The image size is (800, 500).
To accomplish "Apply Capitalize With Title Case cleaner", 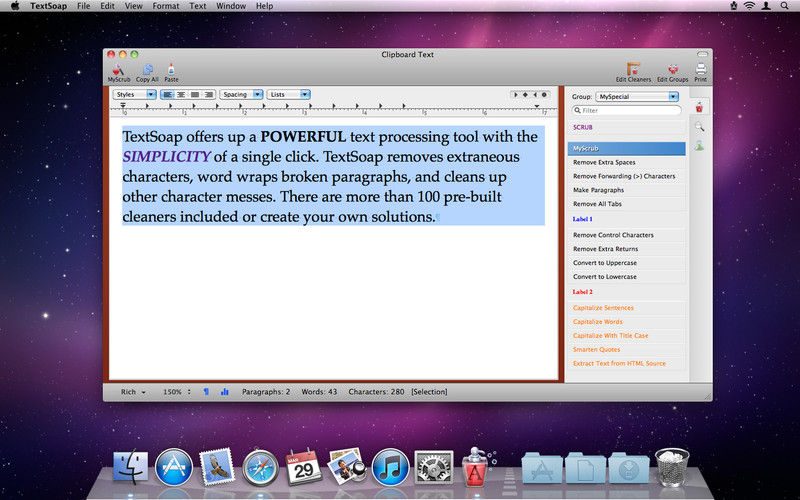I will click(627, 336).
